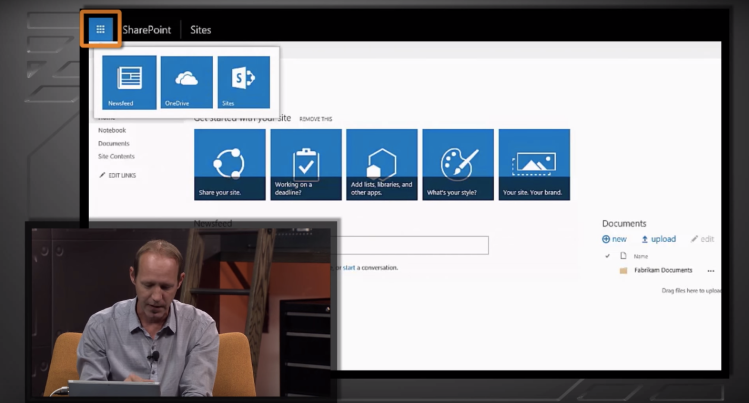Image resolution: width=749 pixels, height=403 pixels.
Task: Open the Share your site tile
Action: click(x=230, y=164)
